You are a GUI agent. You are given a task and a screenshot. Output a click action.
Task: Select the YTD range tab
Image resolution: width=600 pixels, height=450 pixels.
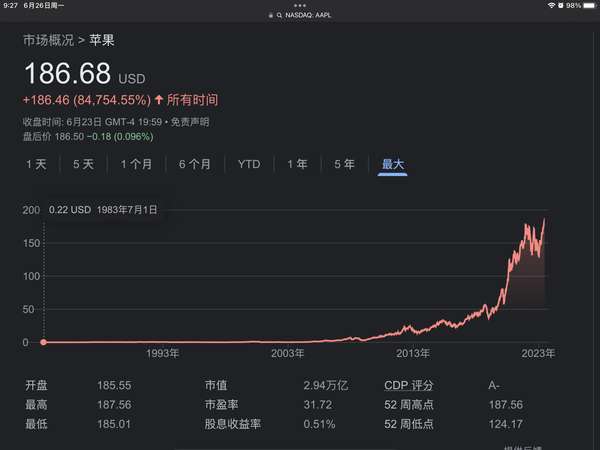tap(249, 164)
